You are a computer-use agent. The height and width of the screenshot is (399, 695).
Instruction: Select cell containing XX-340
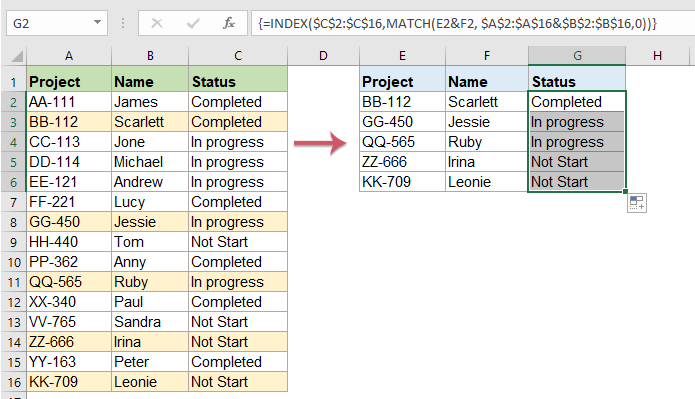pos(69,302)
